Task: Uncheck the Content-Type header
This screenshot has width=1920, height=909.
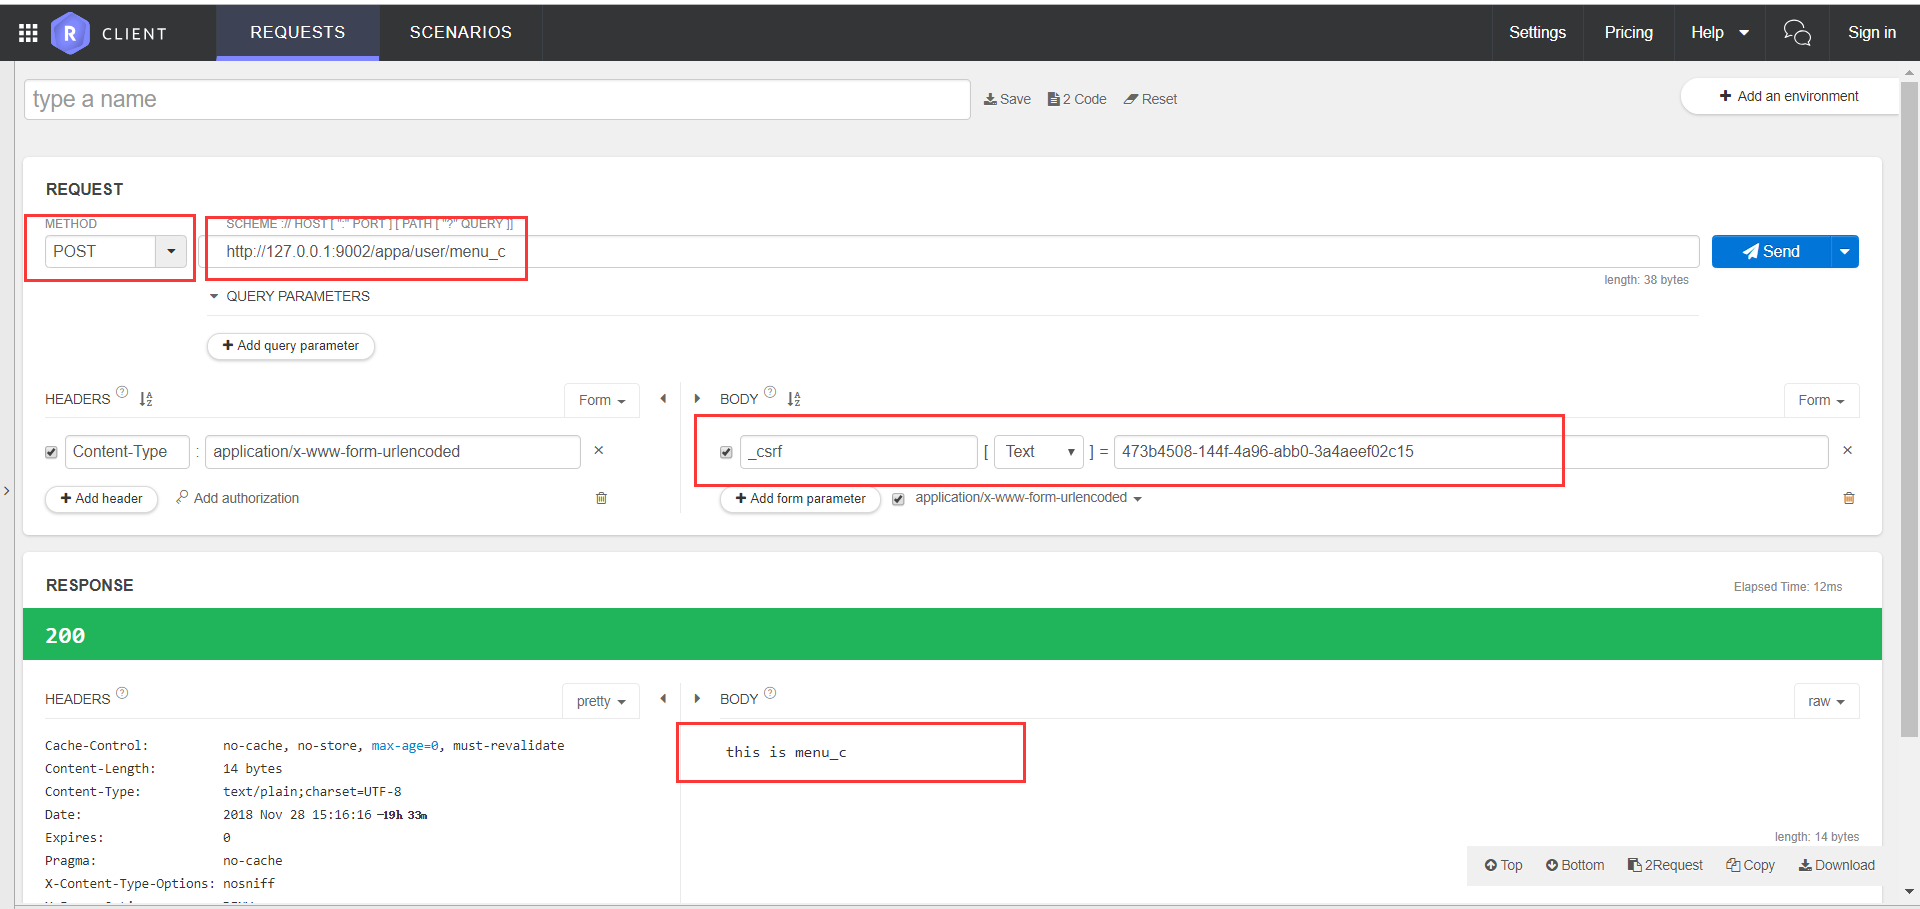Action: pyautogui.click(x=50, y=452)
